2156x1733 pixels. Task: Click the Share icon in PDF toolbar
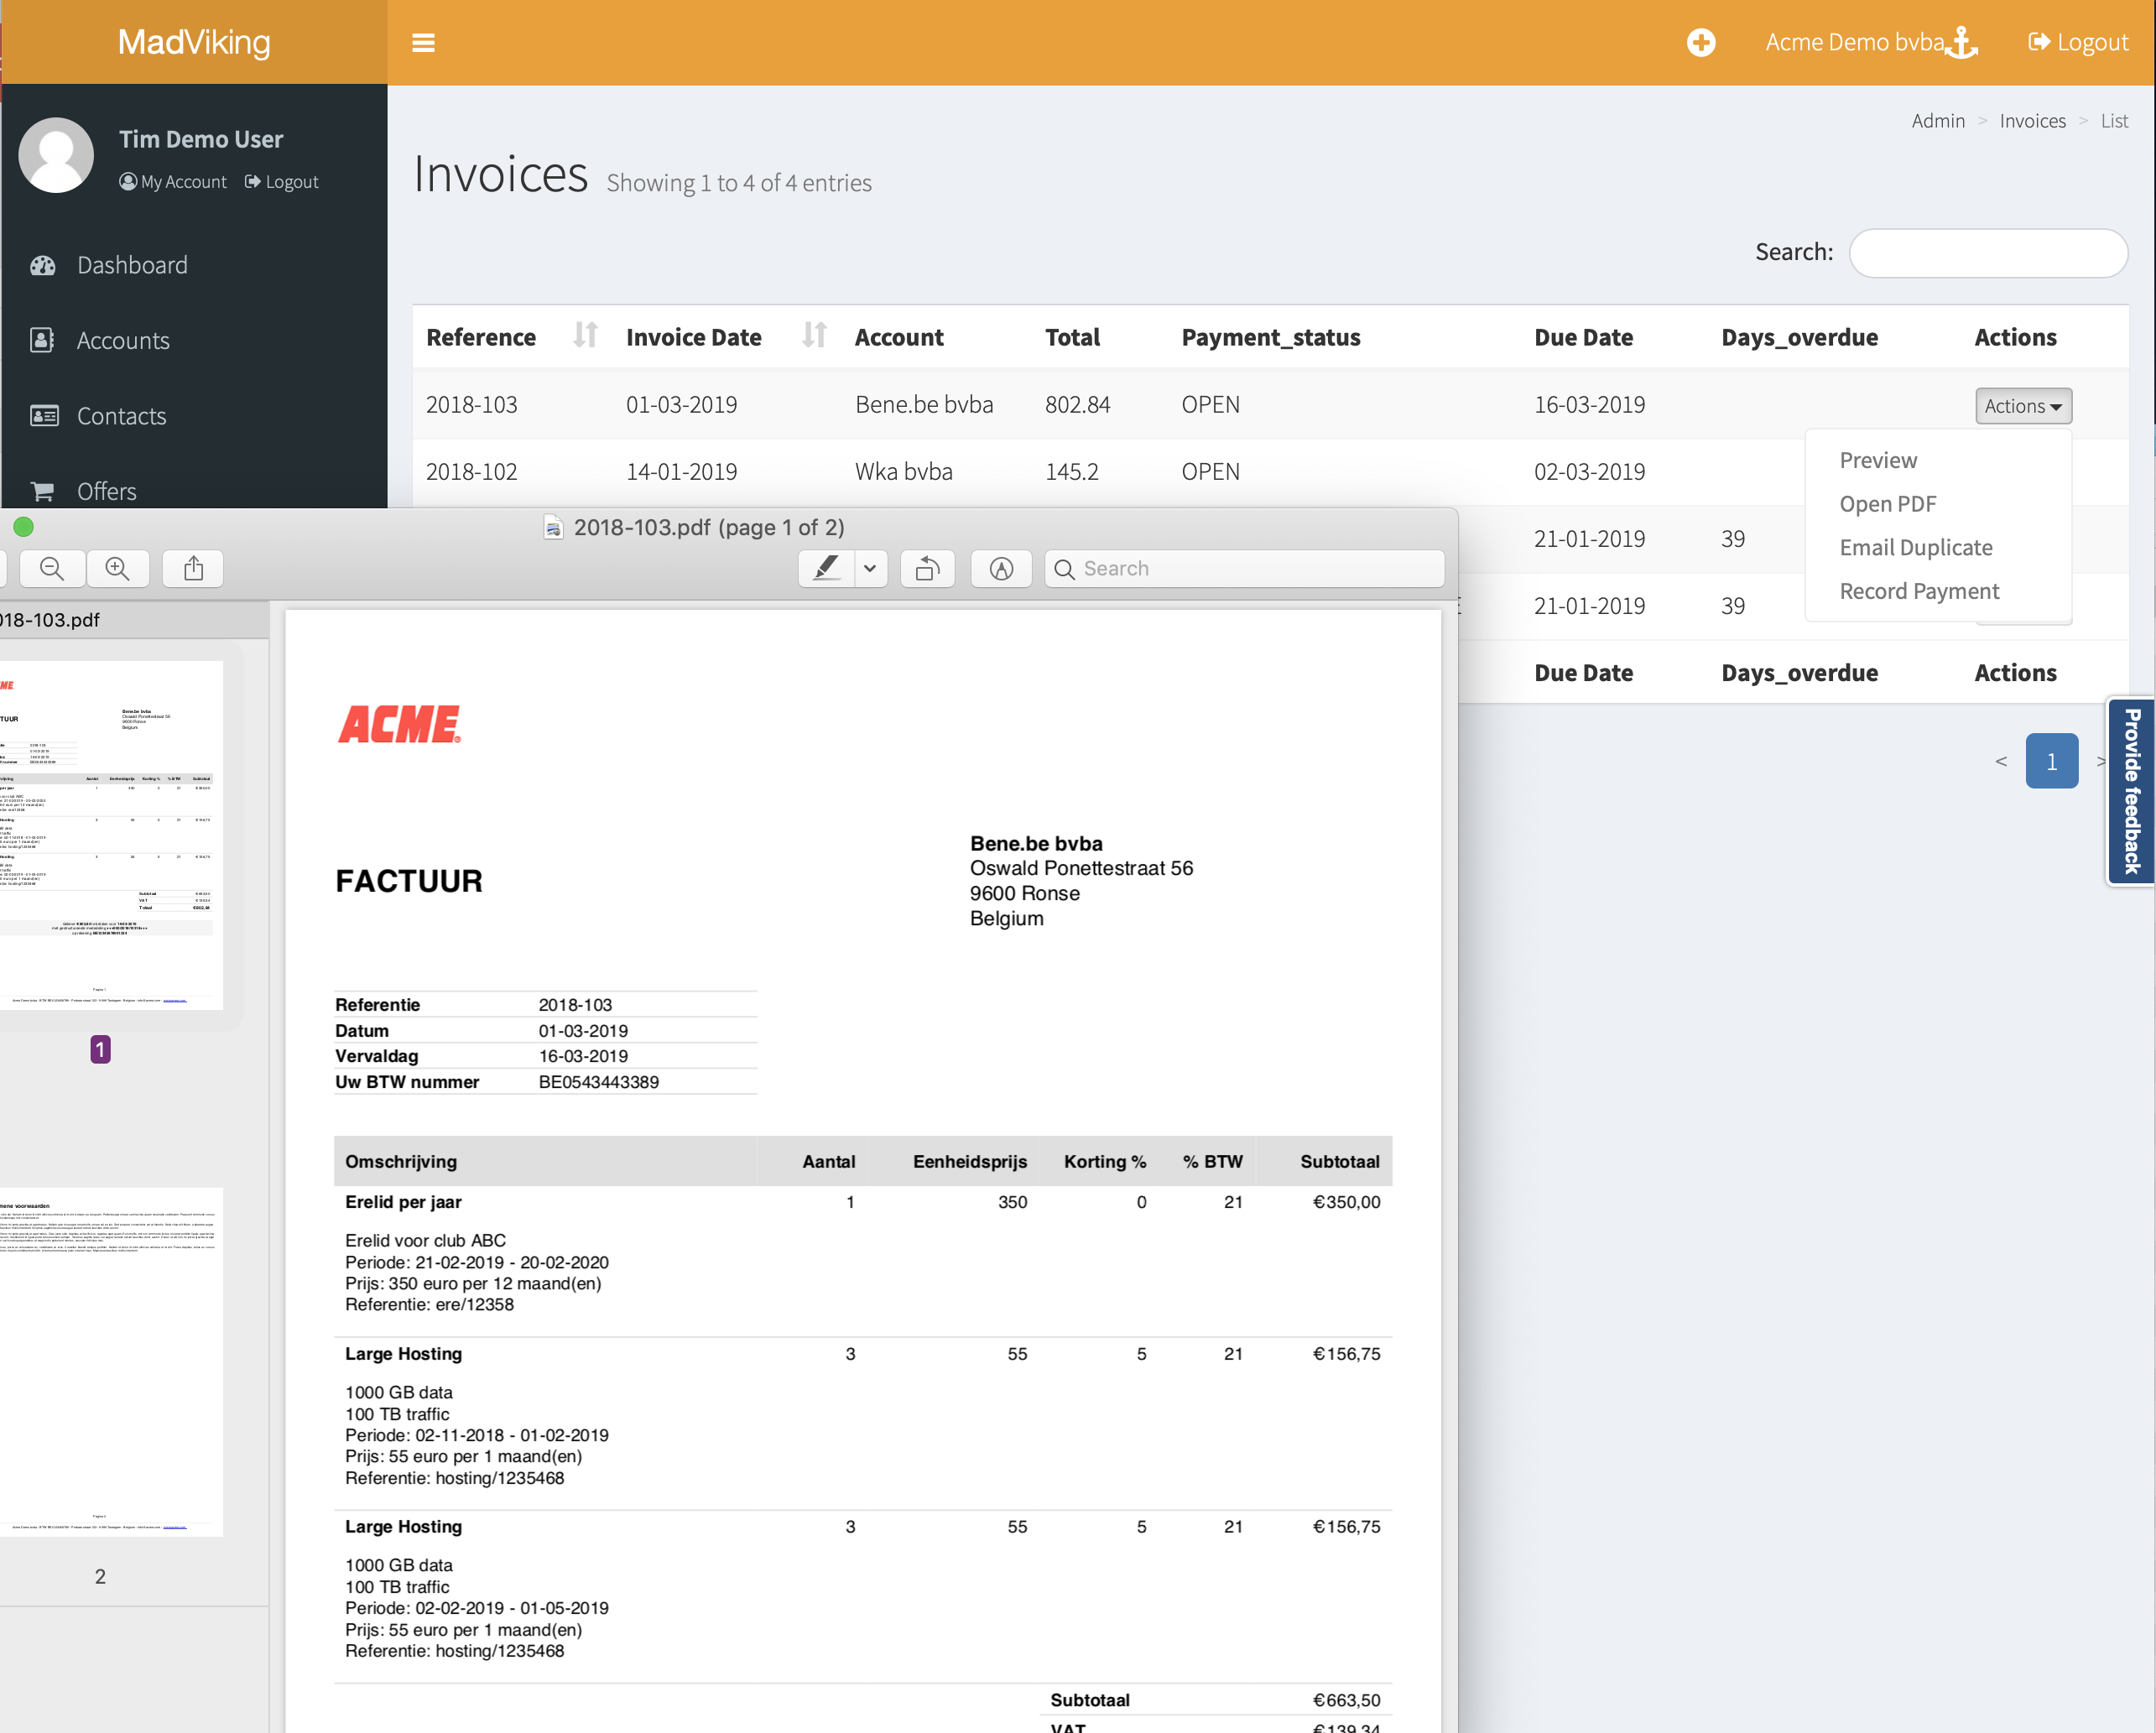click(194, 568)
